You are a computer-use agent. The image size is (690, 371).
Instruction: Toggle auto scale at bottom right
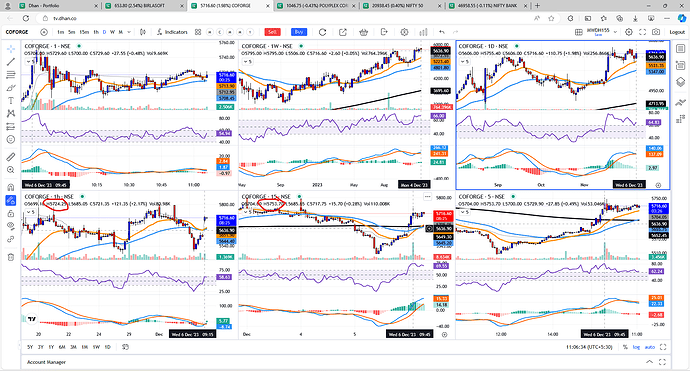coord(650,347)
